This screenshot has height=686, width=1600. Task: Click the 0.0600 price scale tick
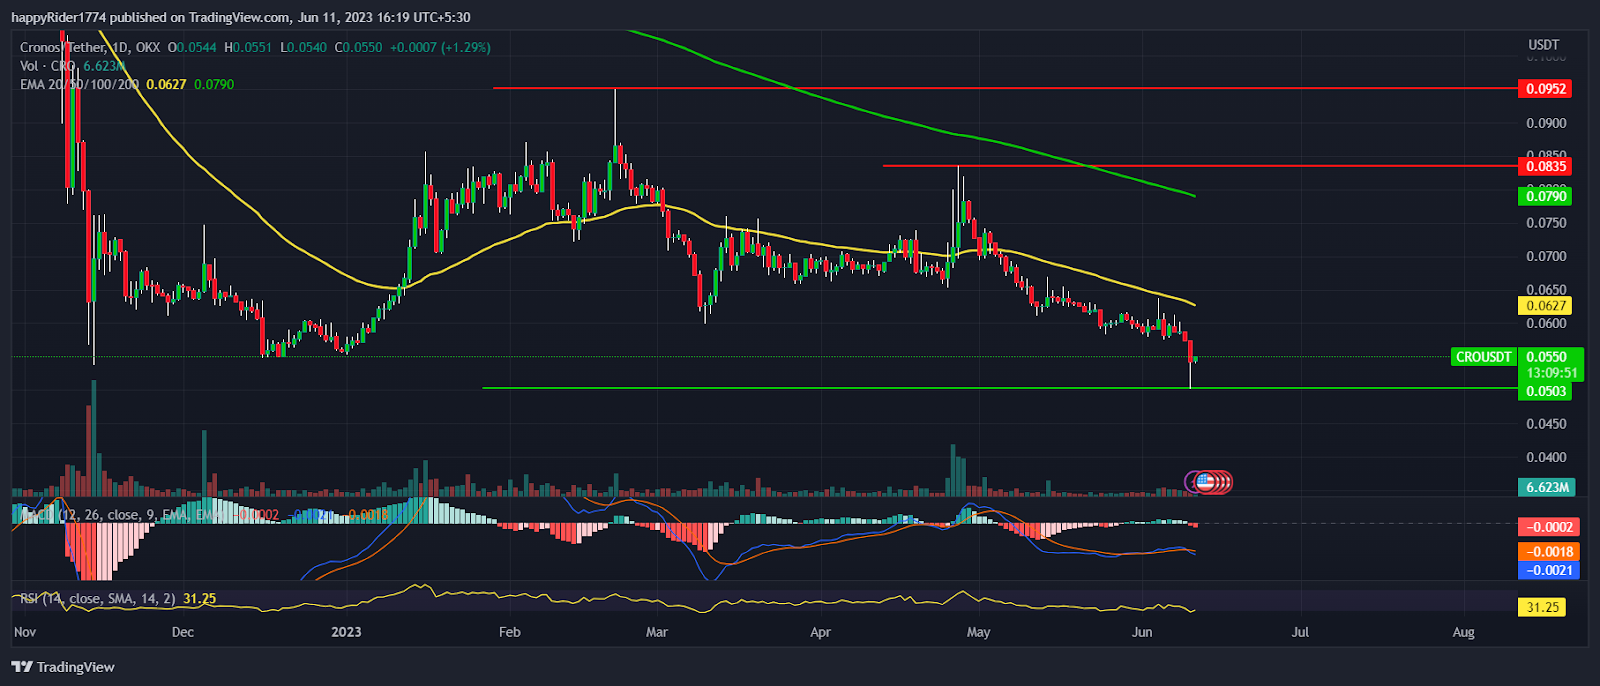coord(1546,324)
